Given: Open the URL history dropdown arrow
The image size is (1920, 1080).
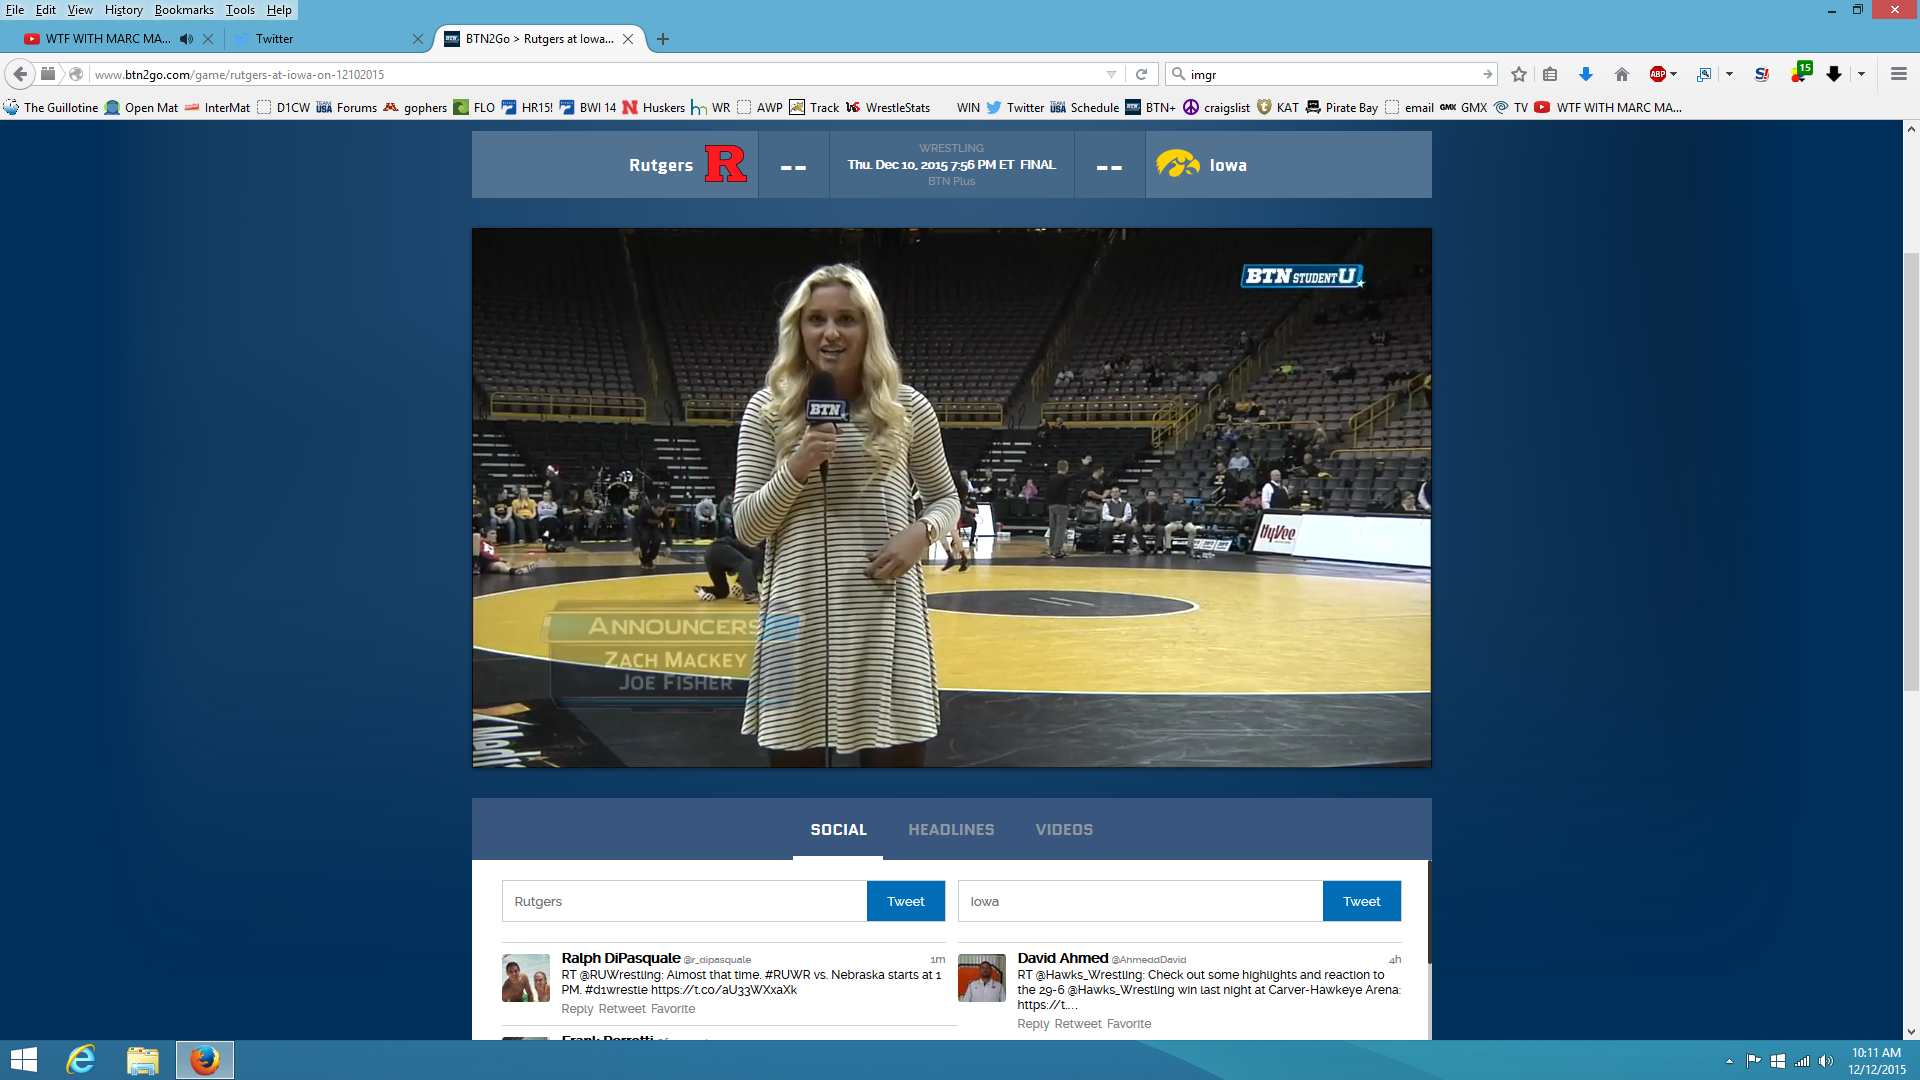Looking at the screenshot, I should pos(1111,74).
